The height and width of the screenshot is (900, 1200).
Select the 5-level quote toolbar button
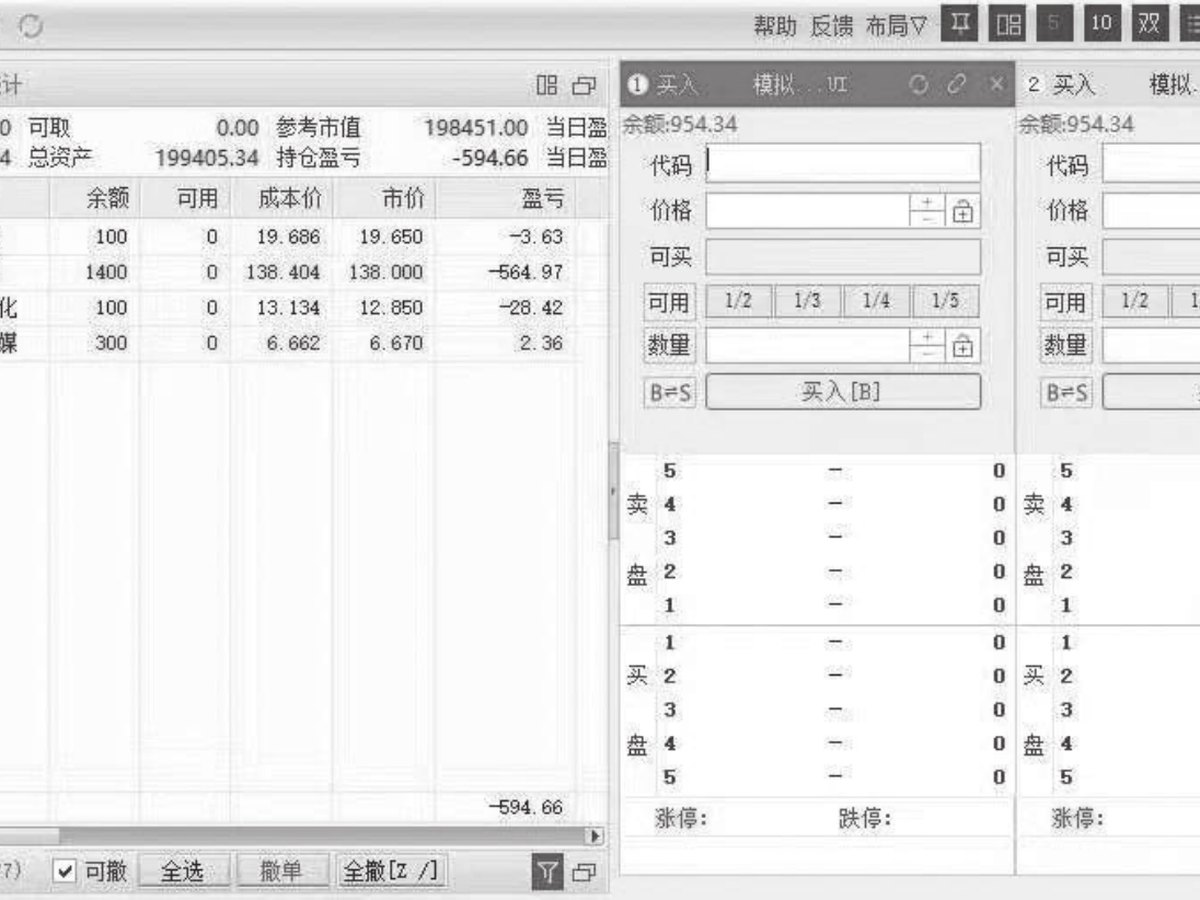1054,25
